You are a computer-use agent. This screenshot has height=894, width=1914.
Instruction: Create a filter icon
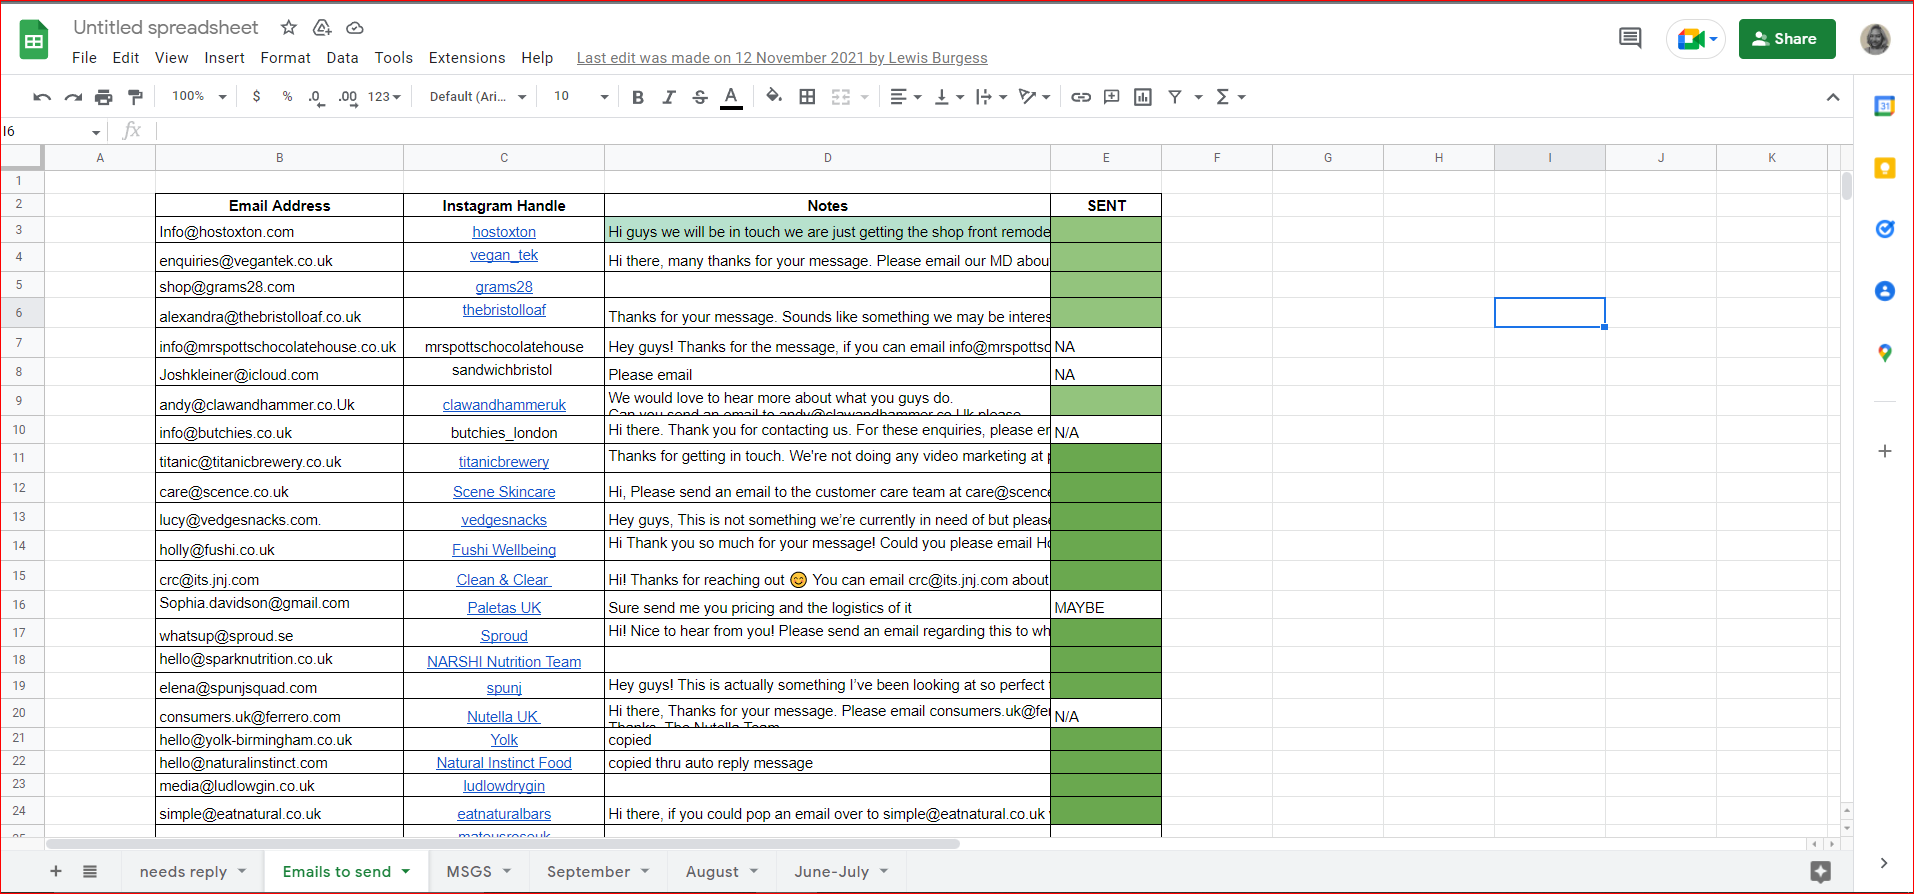(x=1175, y=97)
